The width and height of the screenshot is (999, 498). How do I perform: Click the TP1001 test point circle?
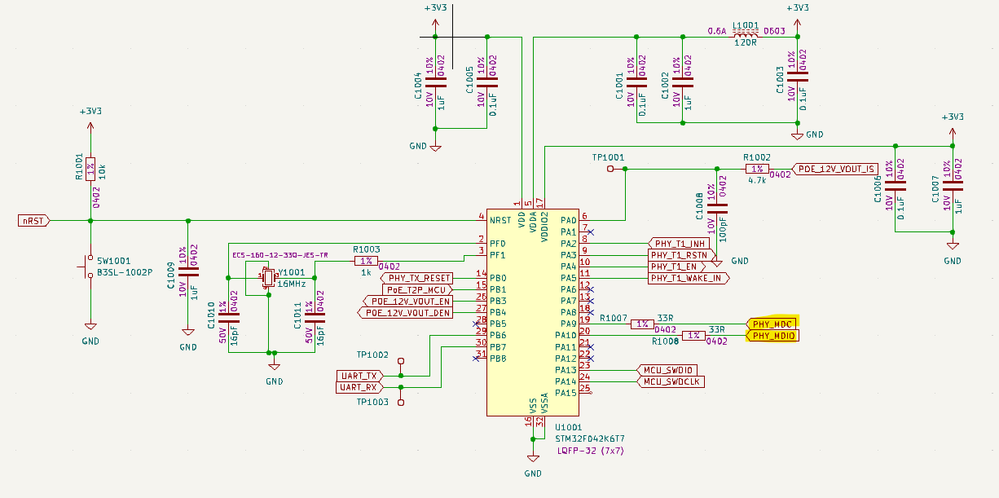[x=610, y=169]
